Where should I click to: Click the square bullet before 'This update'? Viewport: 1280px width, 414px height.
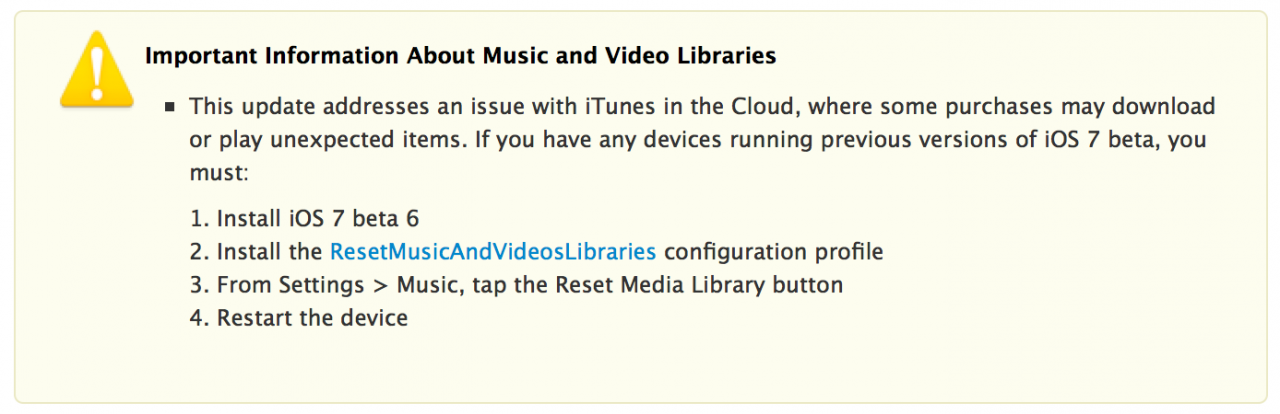click(x=172, y=107)
